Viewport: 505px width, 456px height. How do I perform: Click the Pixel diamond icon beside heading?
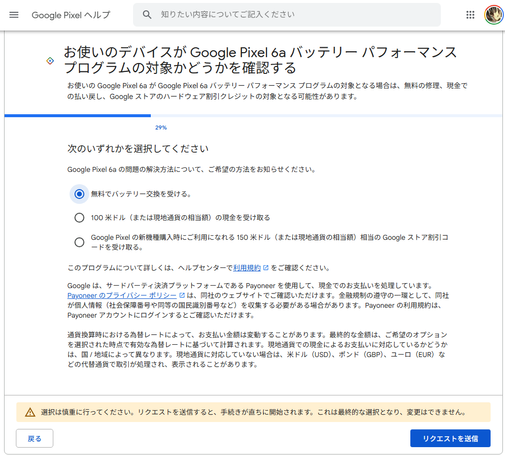[x=50, y=61]
